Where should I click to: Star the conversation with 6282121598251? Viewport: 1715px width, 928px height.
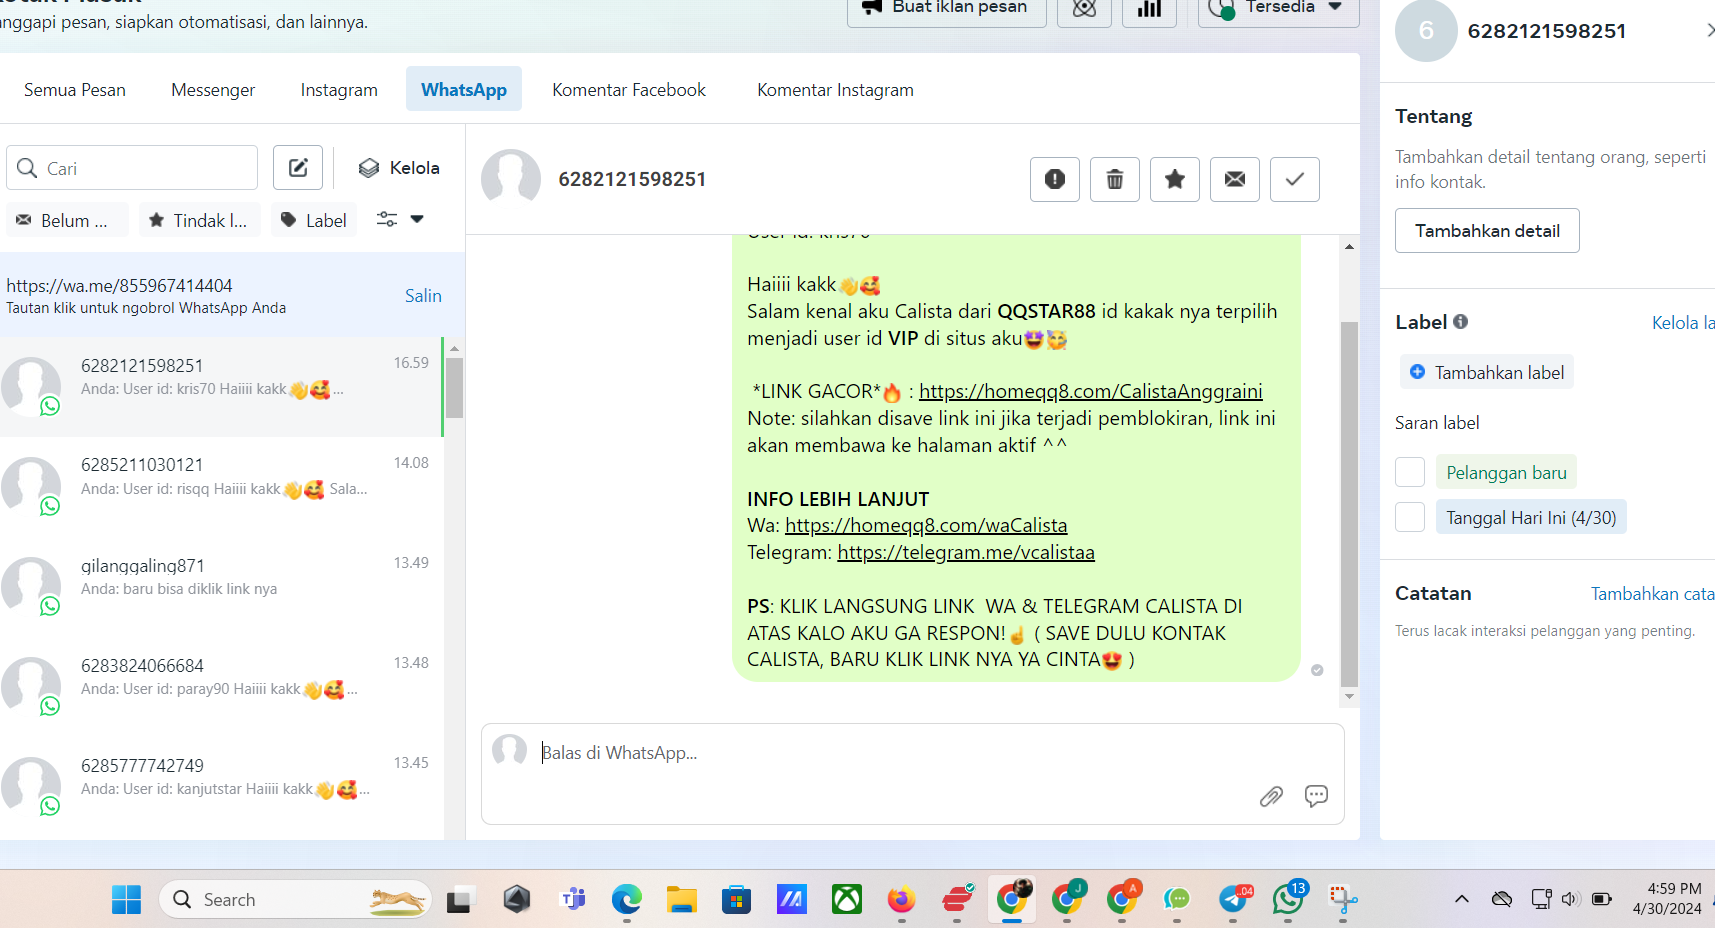tap(1174, 179)
